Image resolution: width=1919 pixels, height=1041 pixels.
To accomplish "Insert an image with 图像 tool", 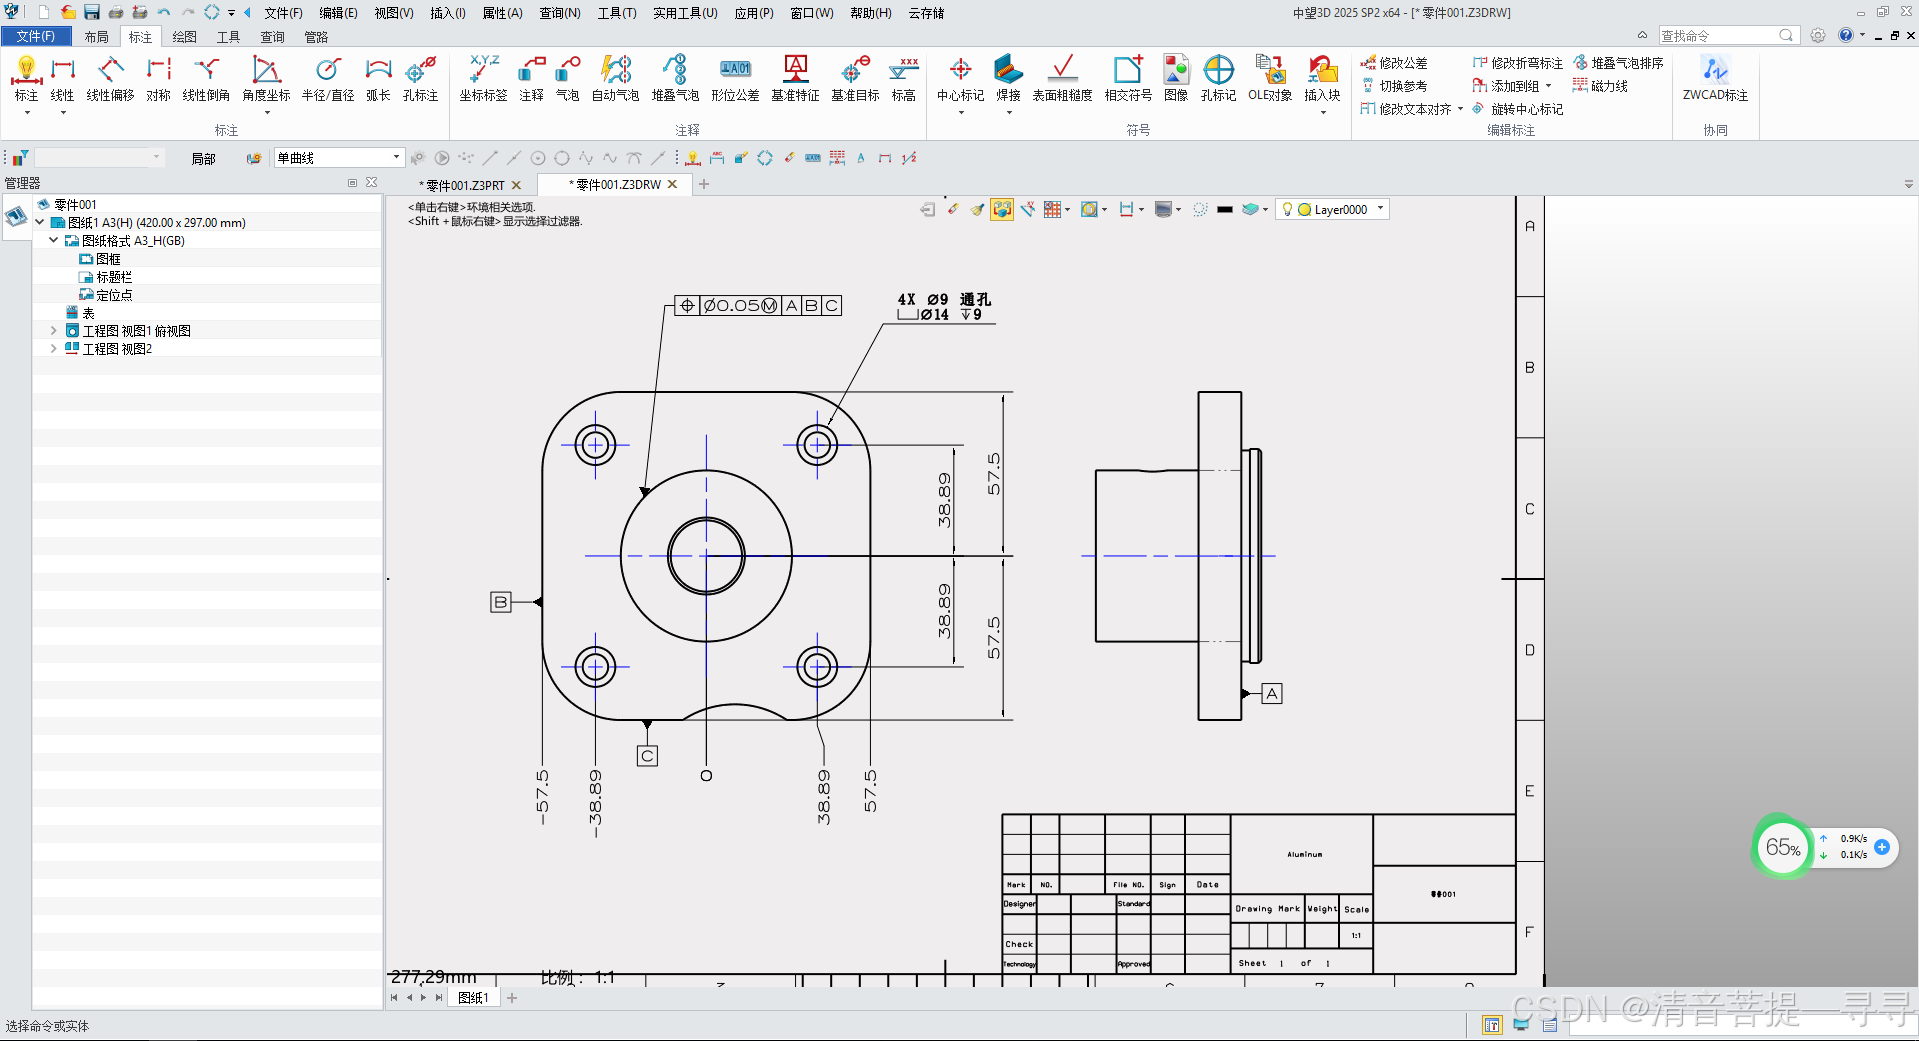I will coord(1176,79).
